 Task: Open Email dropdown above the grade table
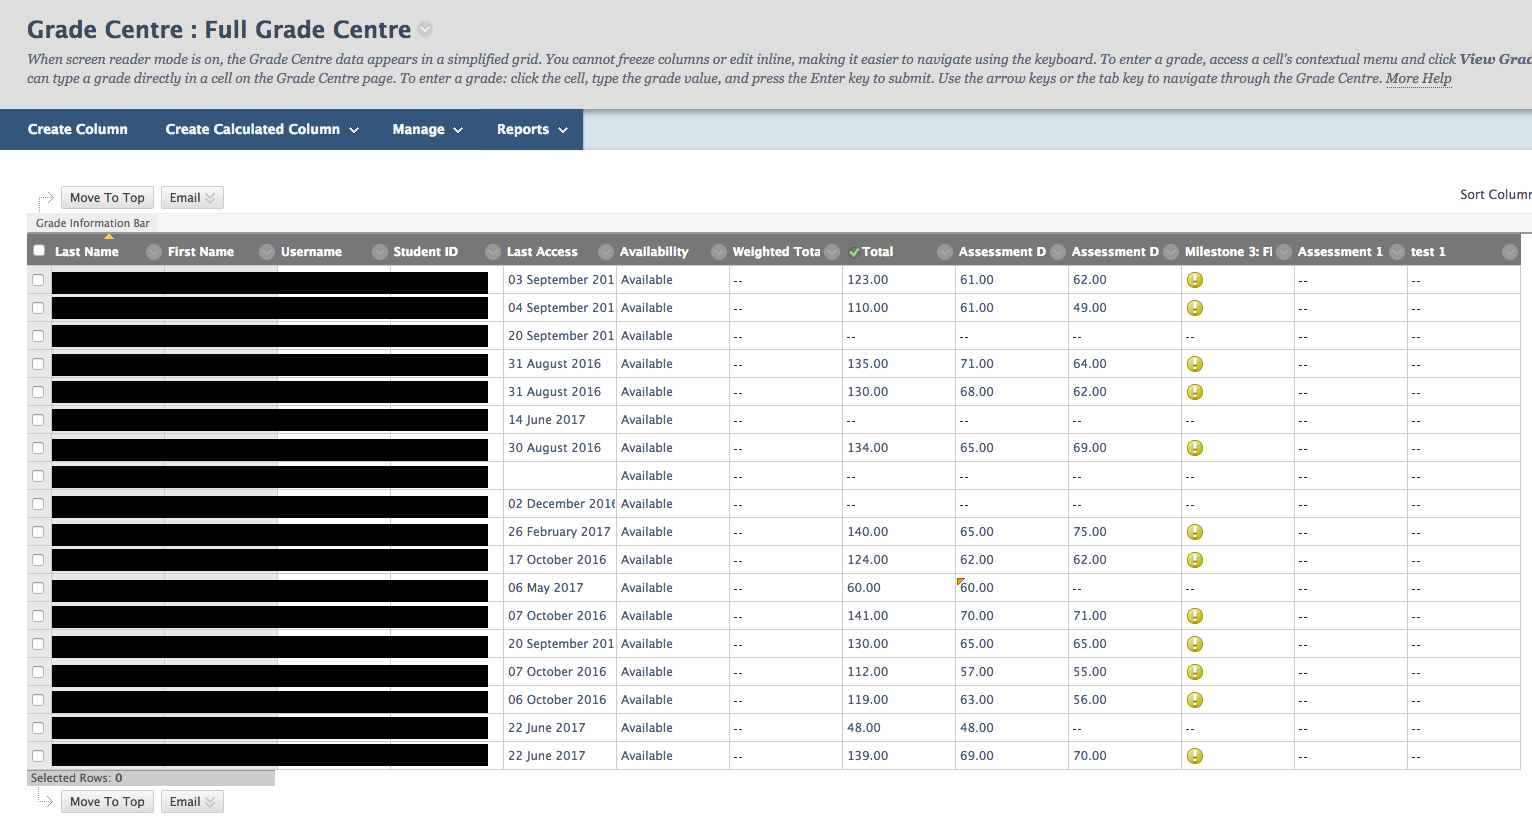192,198
